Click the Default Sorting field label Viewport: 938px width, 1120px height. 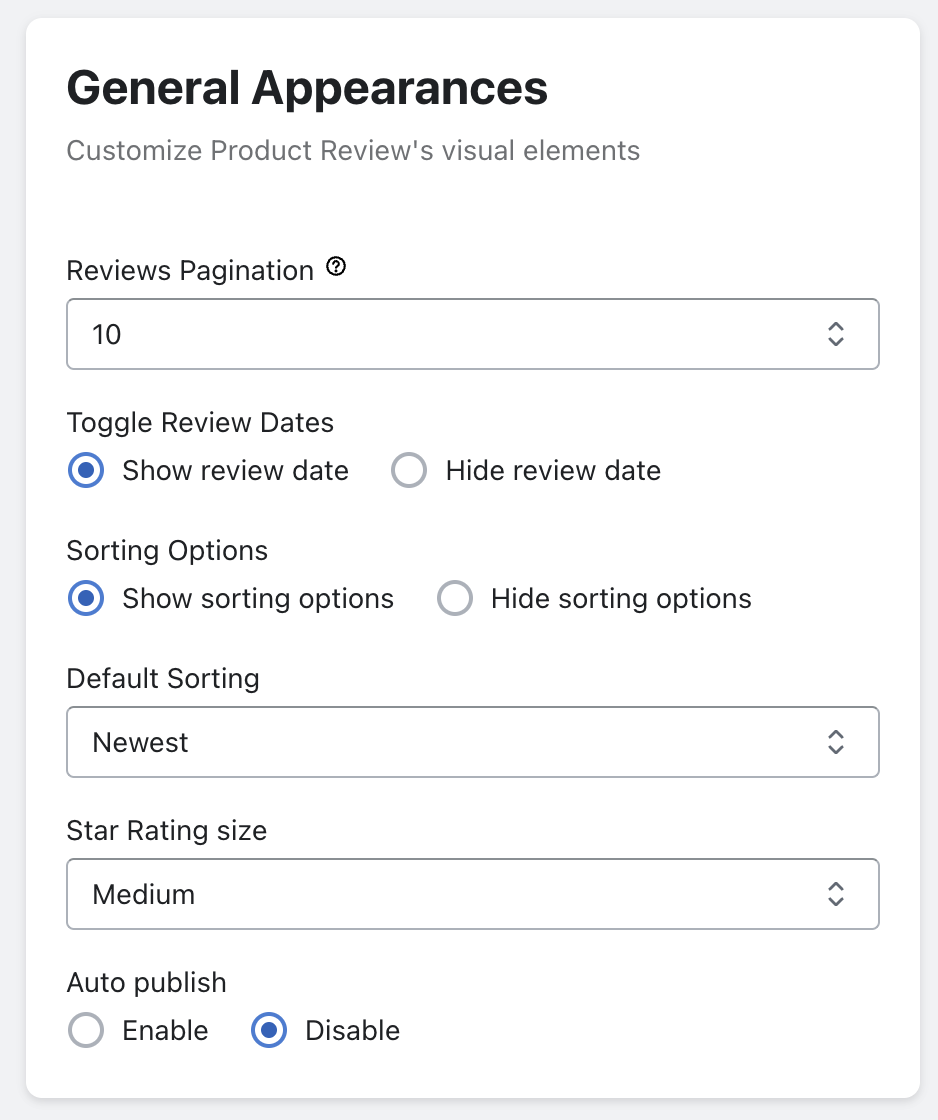click(163, 678)
